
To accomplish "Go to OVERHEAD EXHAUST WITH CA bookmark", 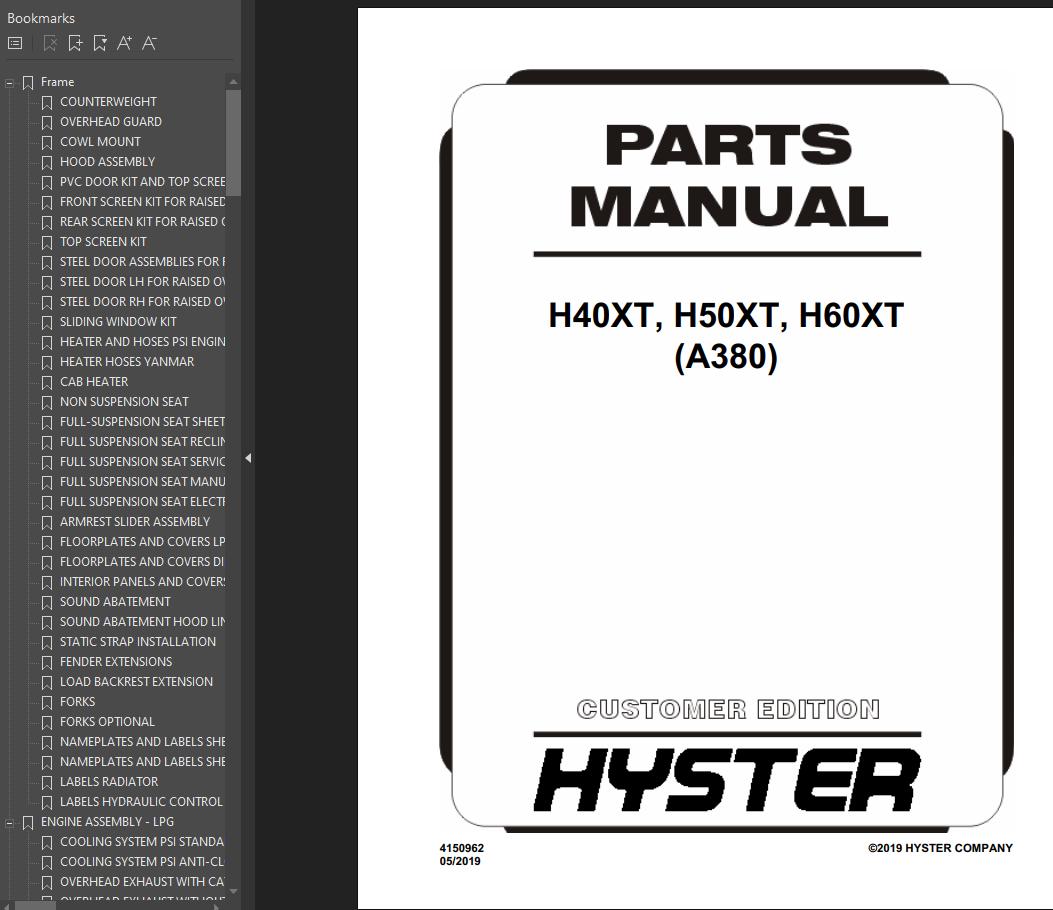I will point(142,882).
